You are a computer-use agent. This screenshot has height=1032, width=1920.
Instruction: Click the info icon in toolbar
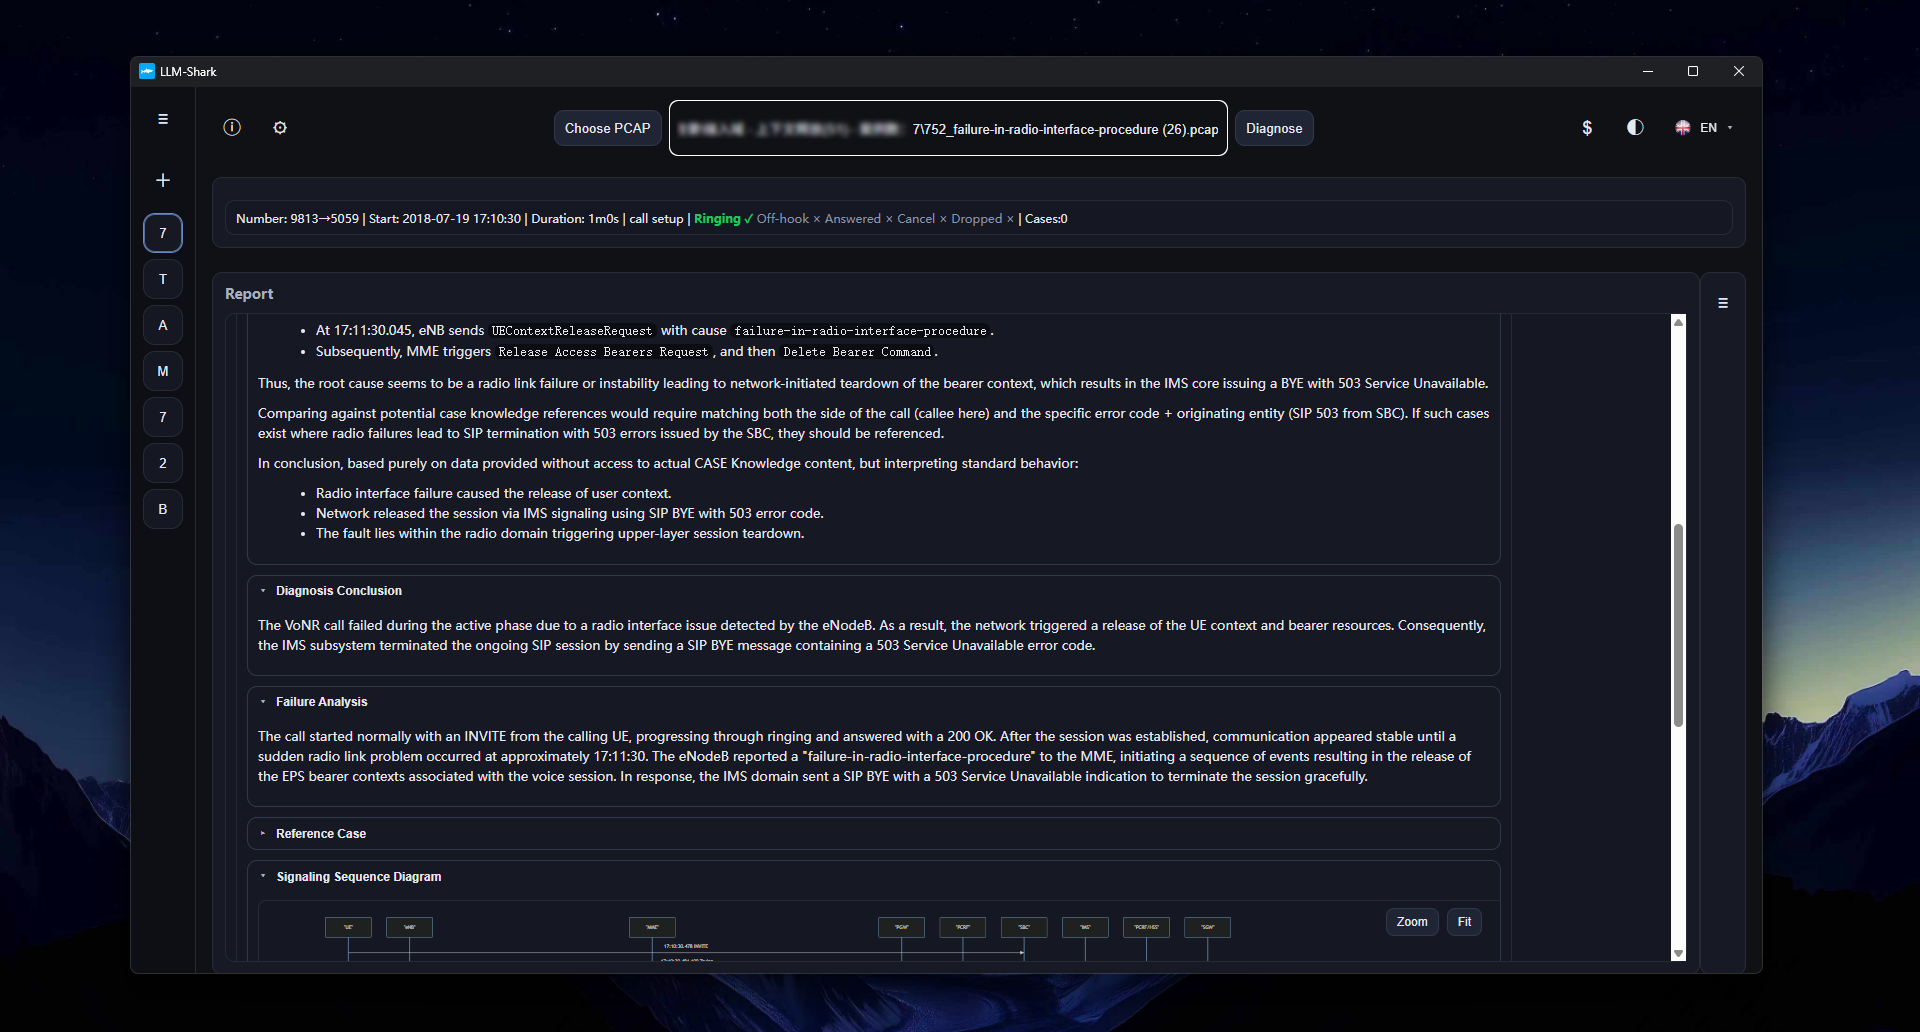click(x=232, y=127)
